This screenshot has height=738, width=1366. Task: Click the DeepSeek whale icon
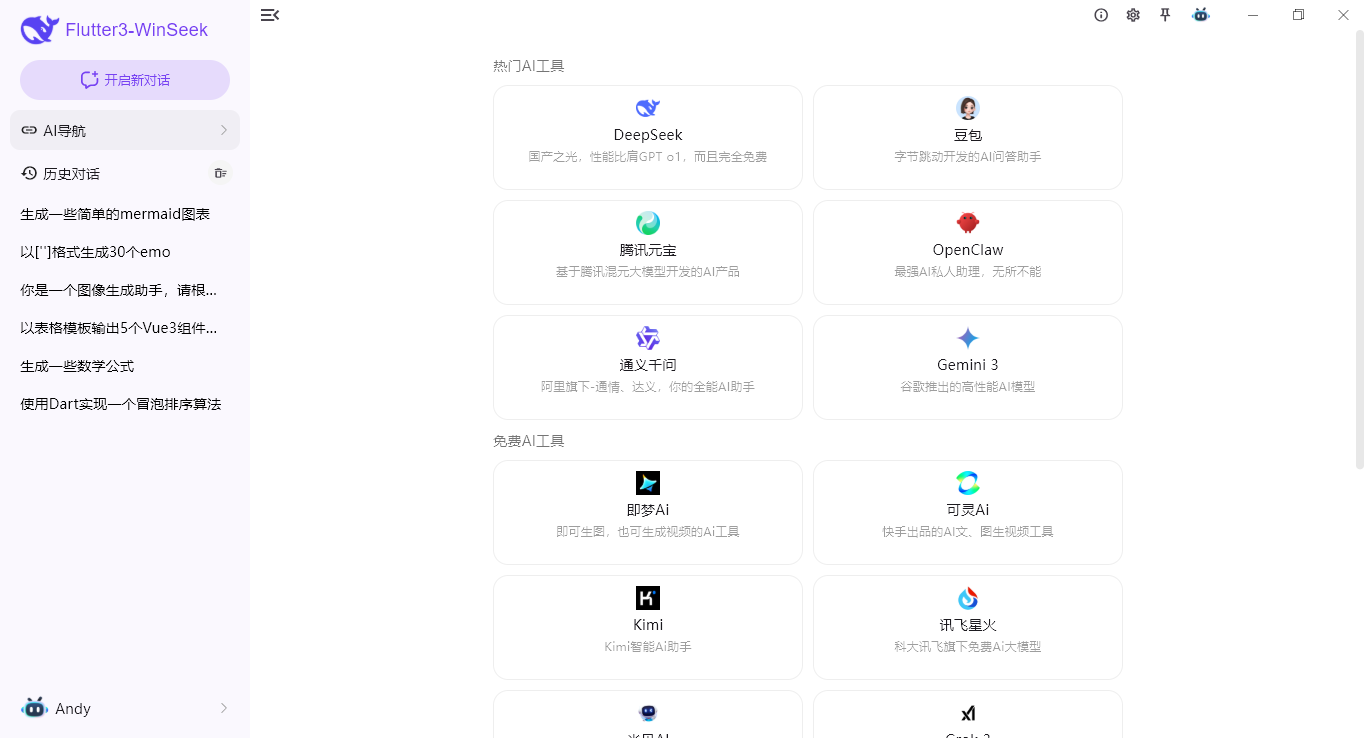click(647, 108)
